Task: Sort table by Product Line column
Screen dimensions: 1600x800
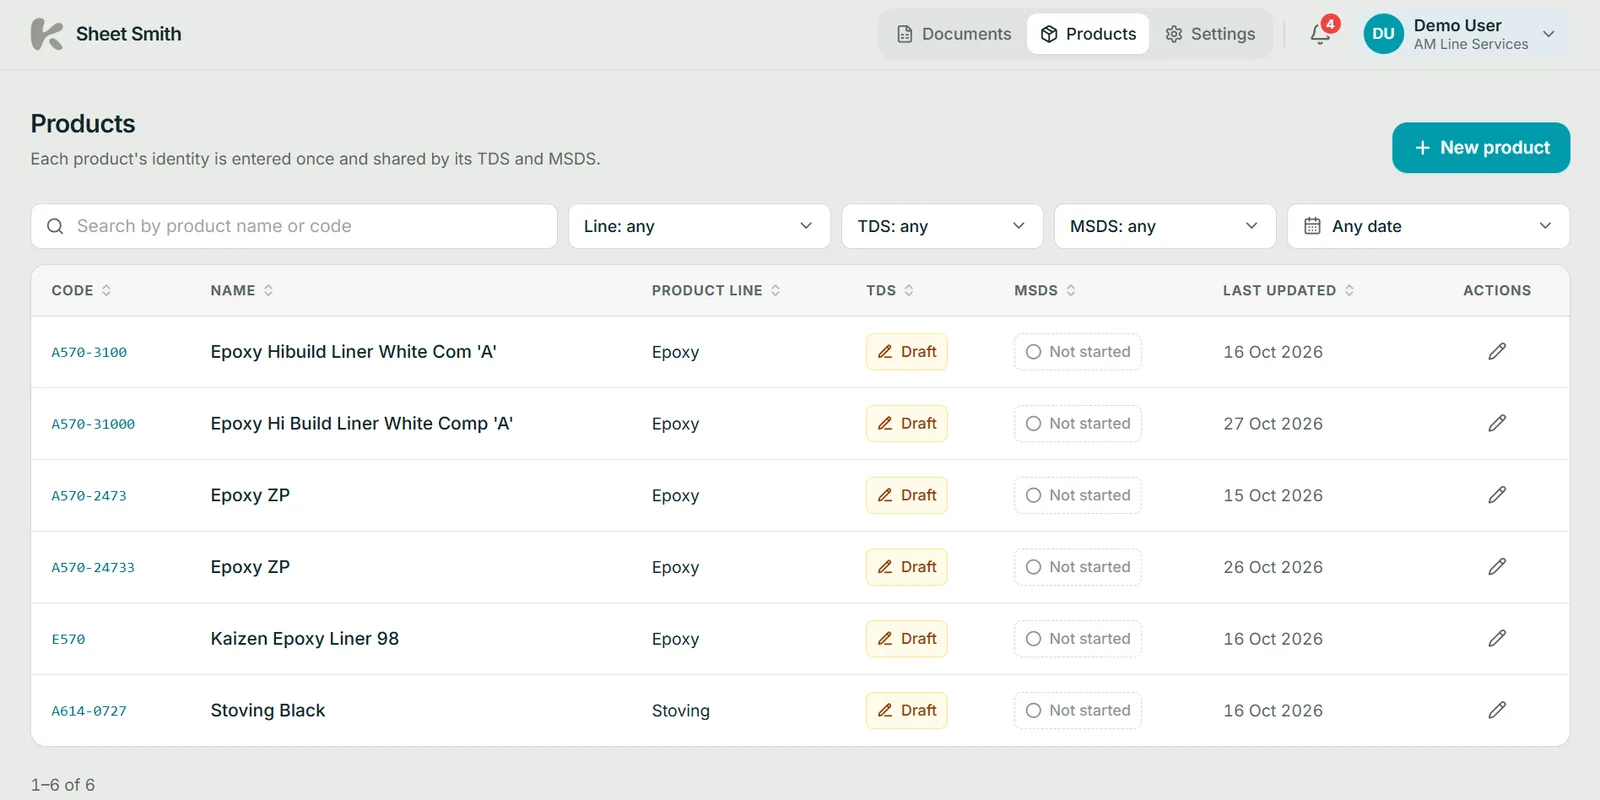Action: click(x=716, y=291)
